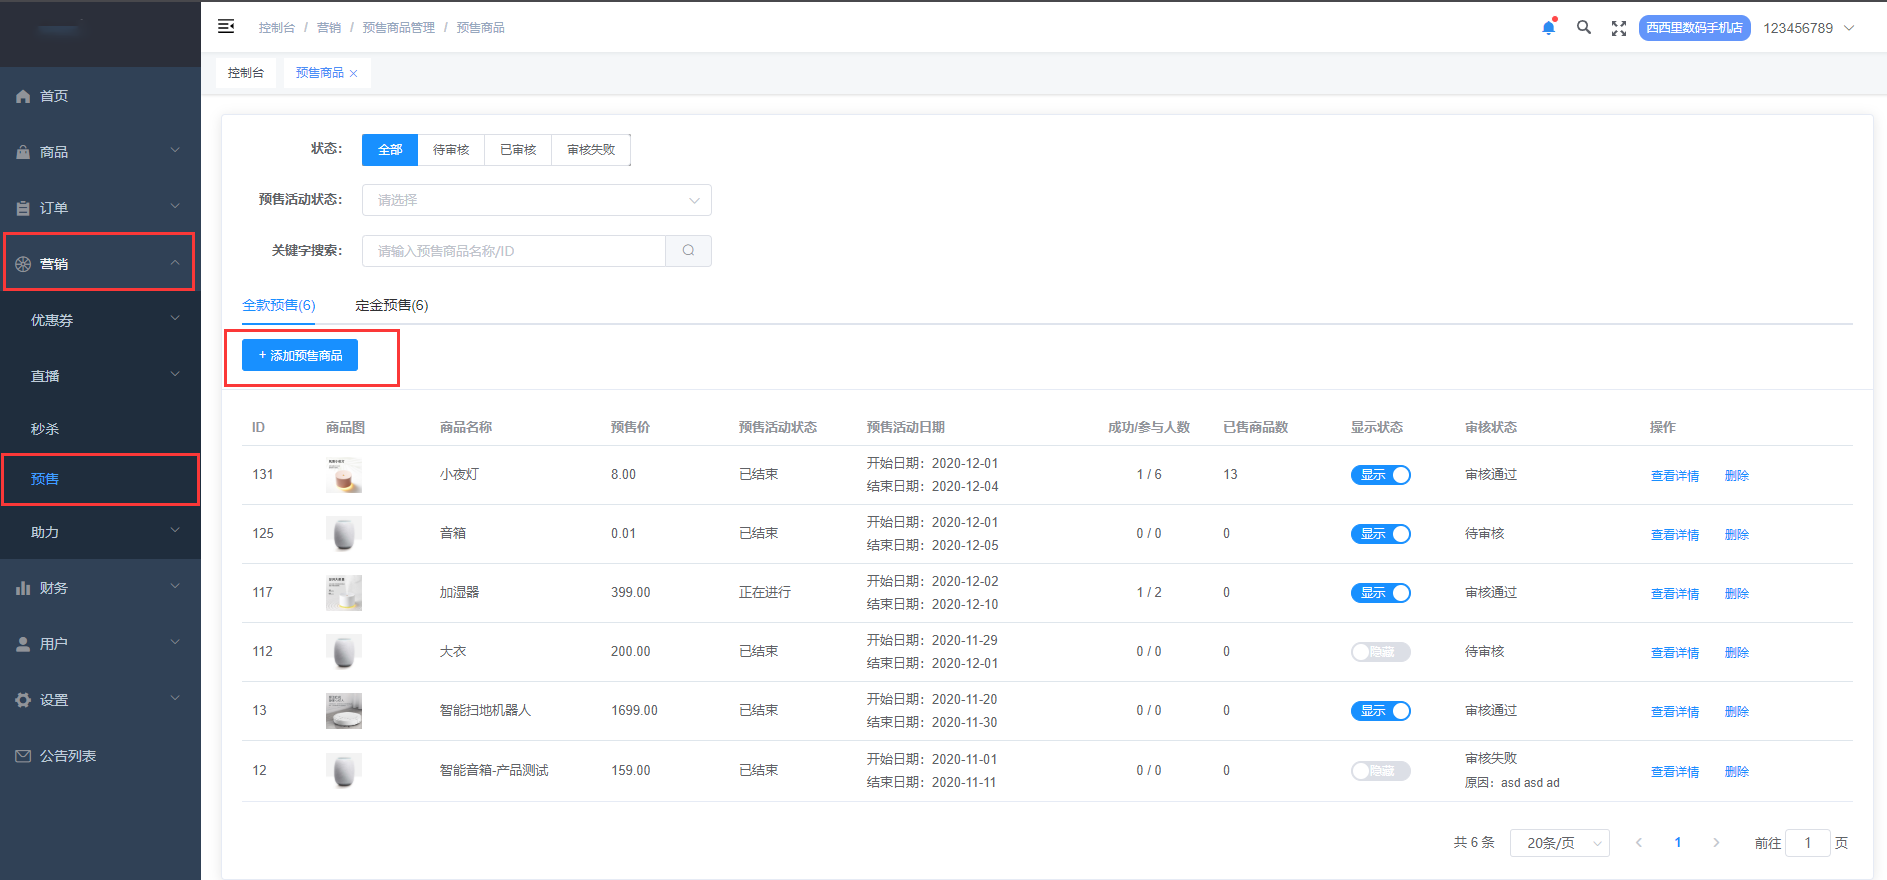Collapse the sidebar with the hamburger icon
This screenshot has width=1887, height=880.
[x=226, y=27]
